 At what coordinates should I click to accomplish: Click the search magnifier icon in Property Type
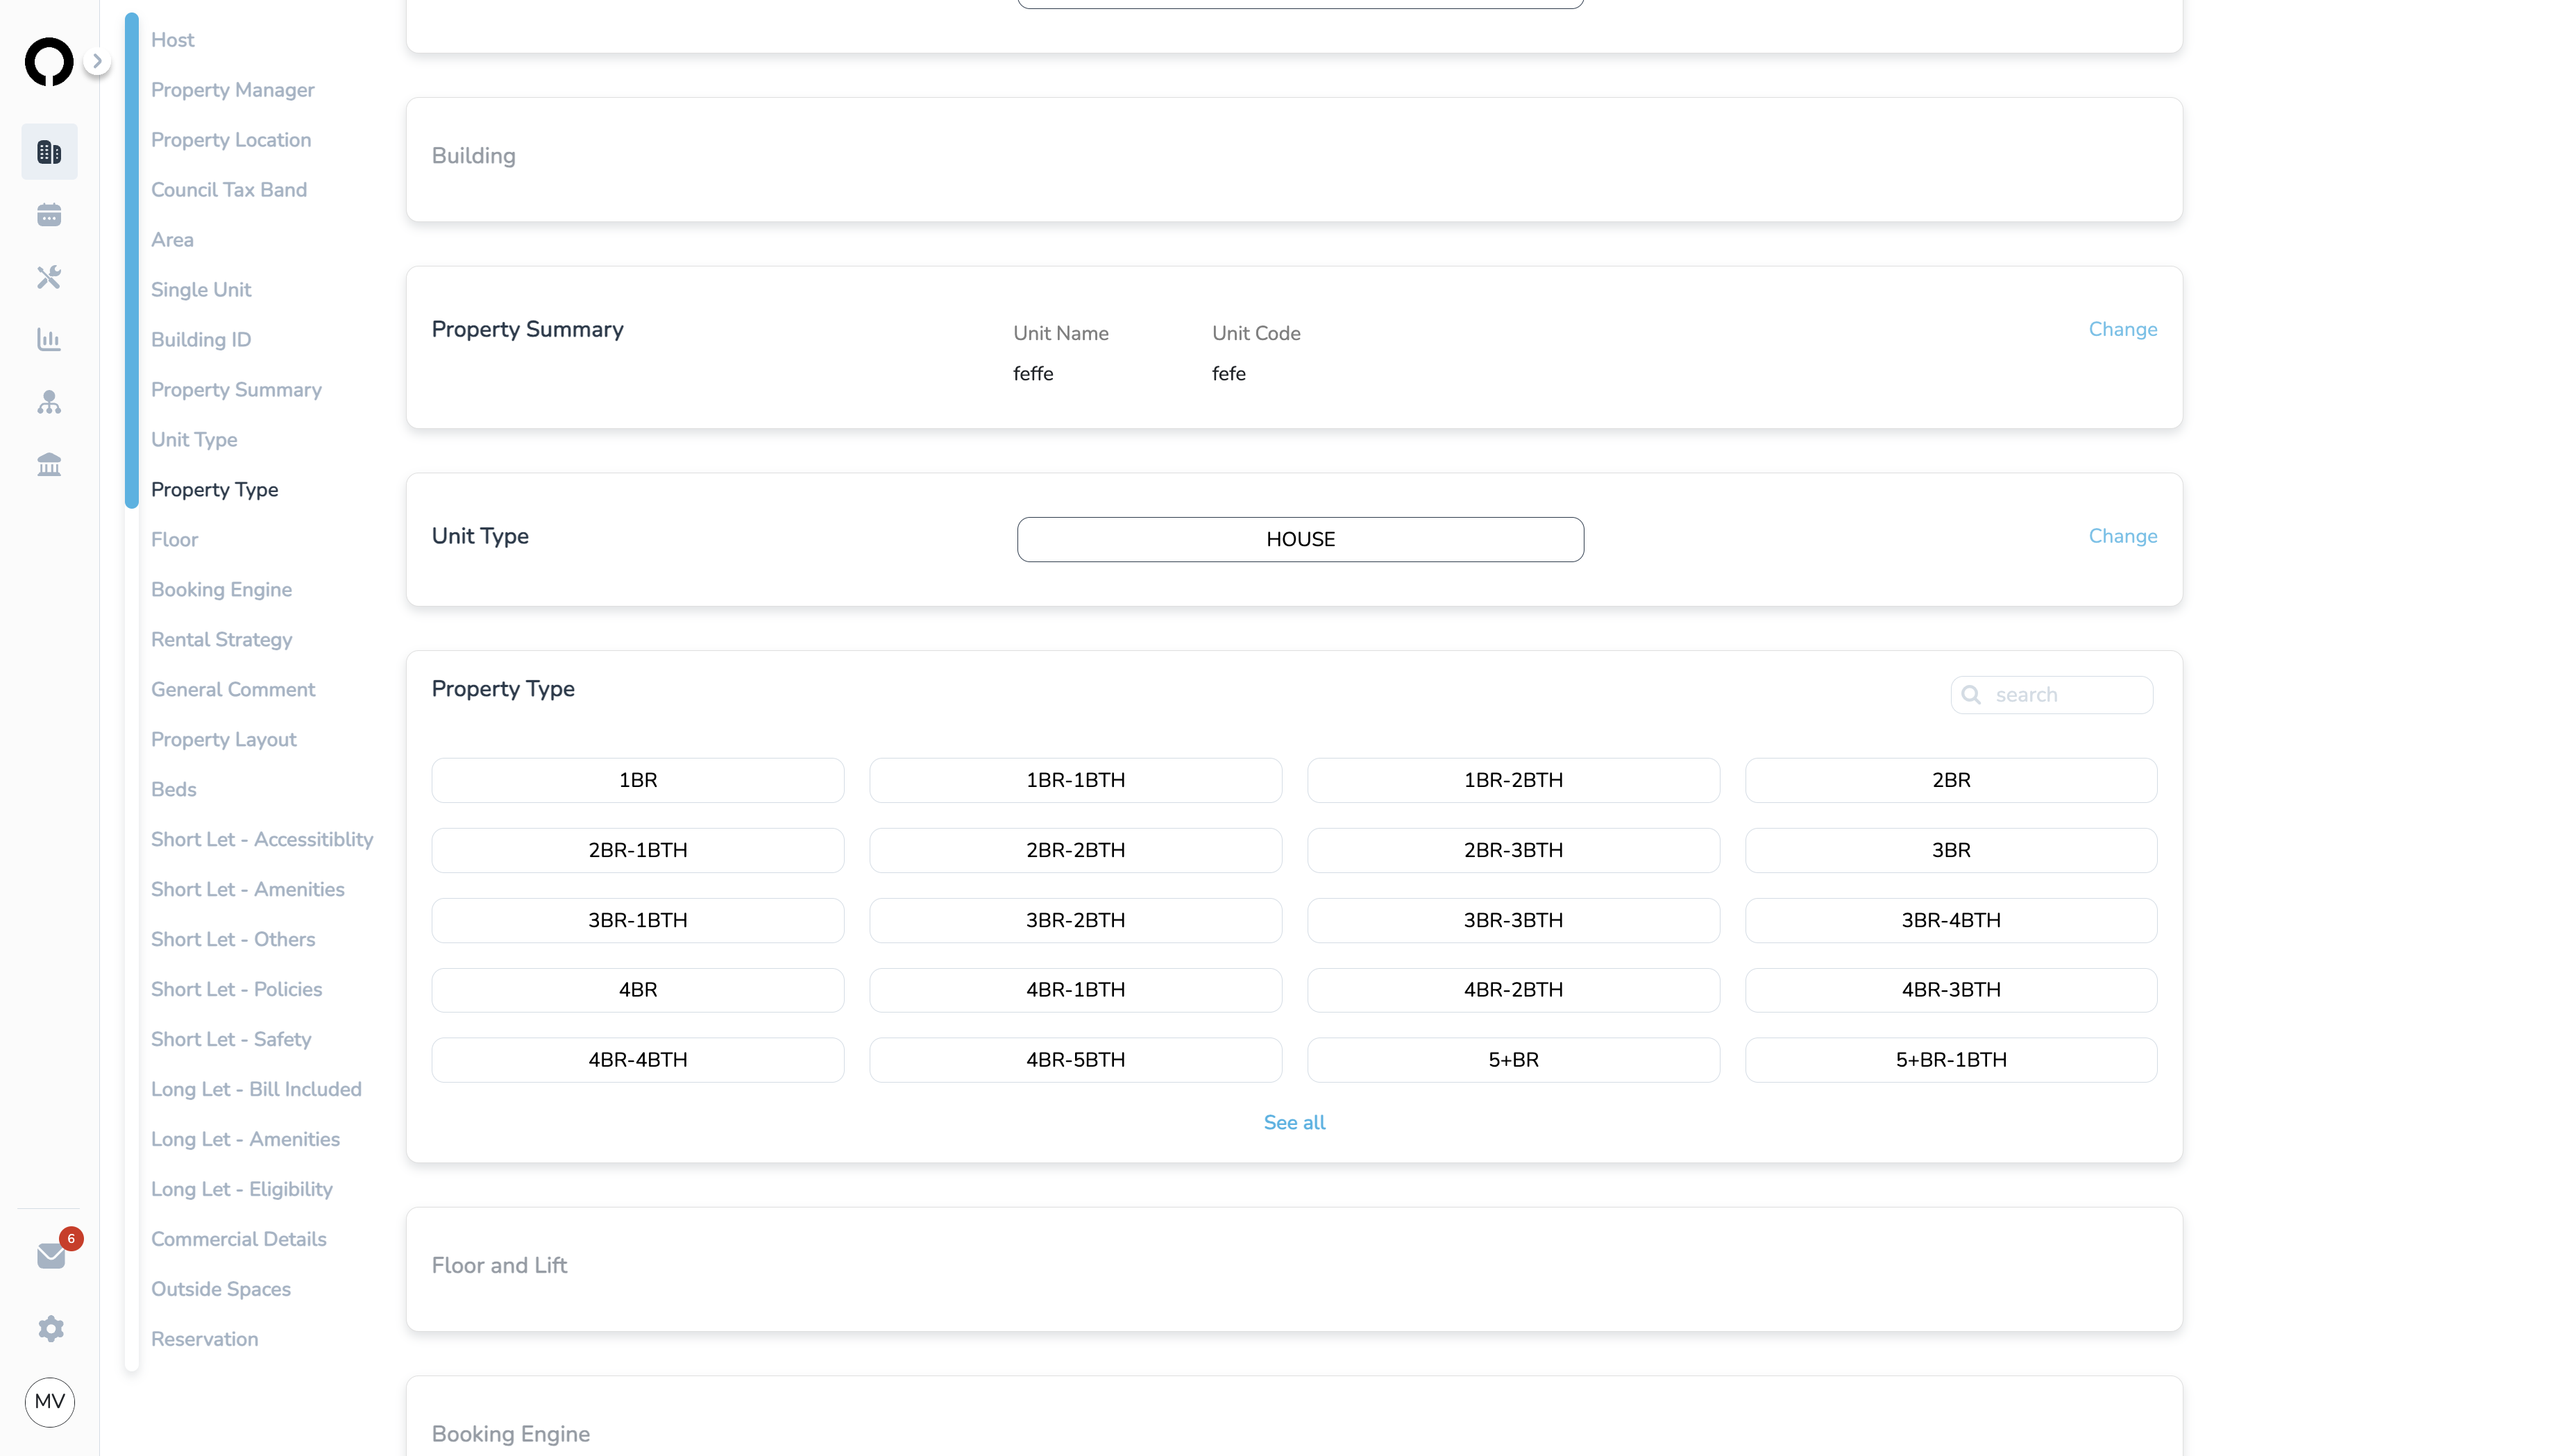point(1971,695)
